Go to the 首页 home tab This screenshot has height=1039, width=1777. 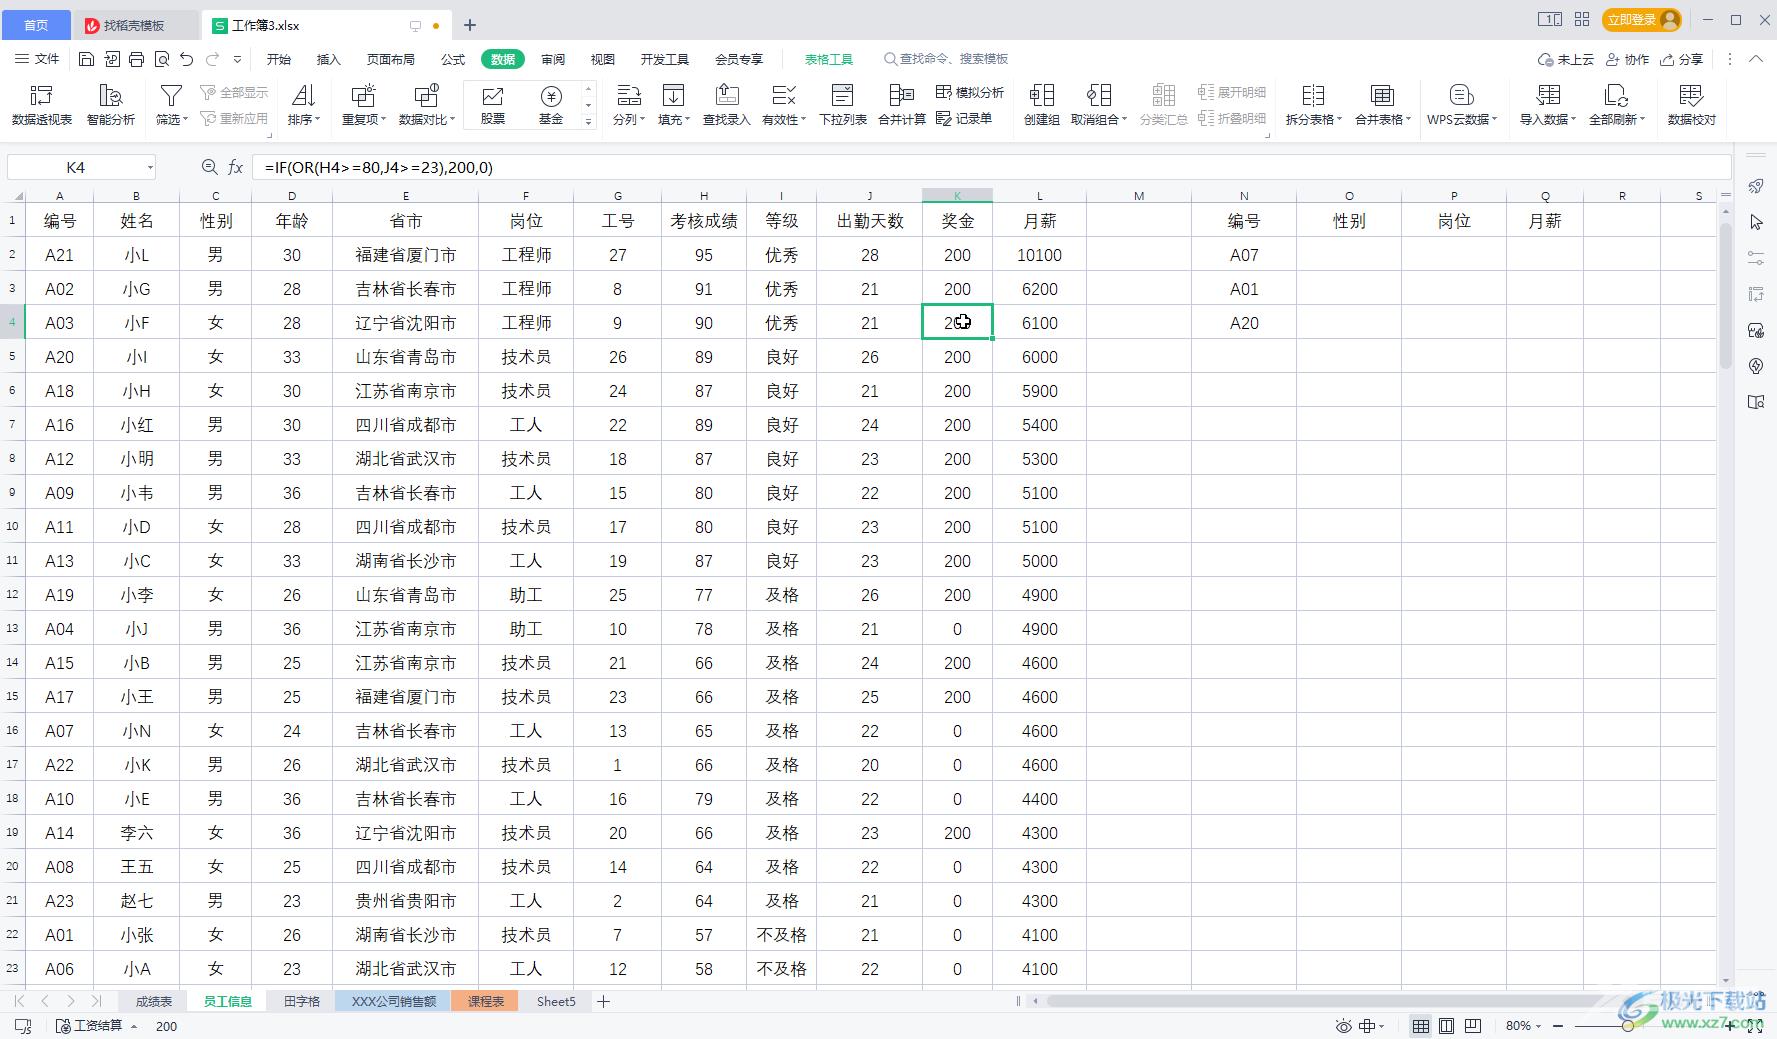click(36, 25)
